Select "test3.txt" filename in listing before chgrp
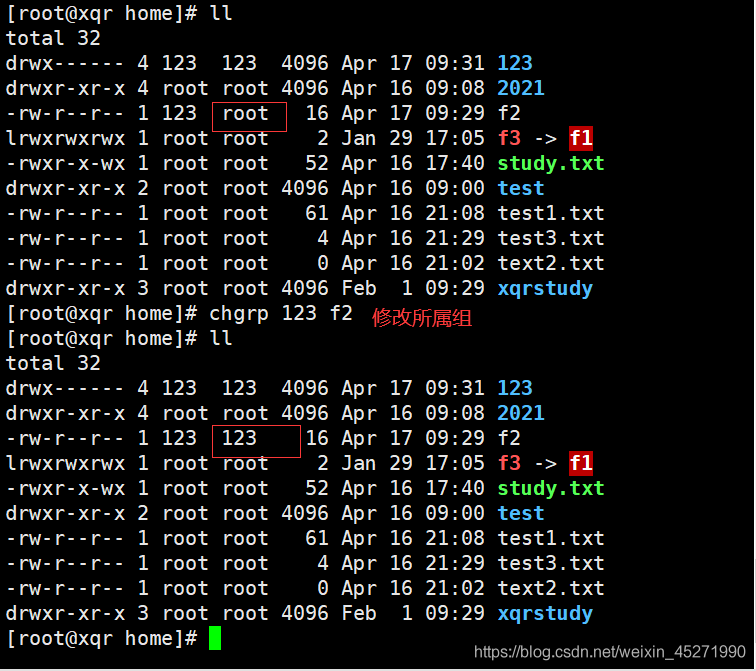Viewport: 756px width, 671px height. (551, 239)
